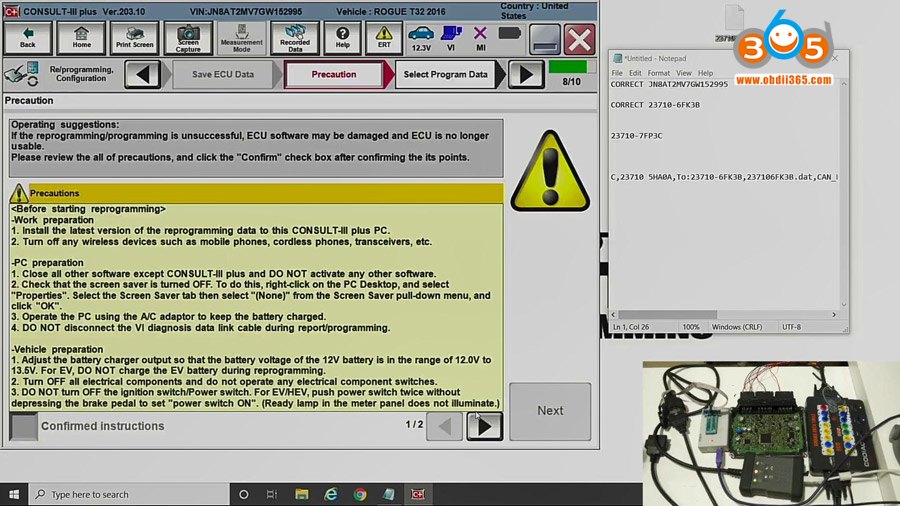Select the Print Screen tool
The image size is (900, 506).
134,38
